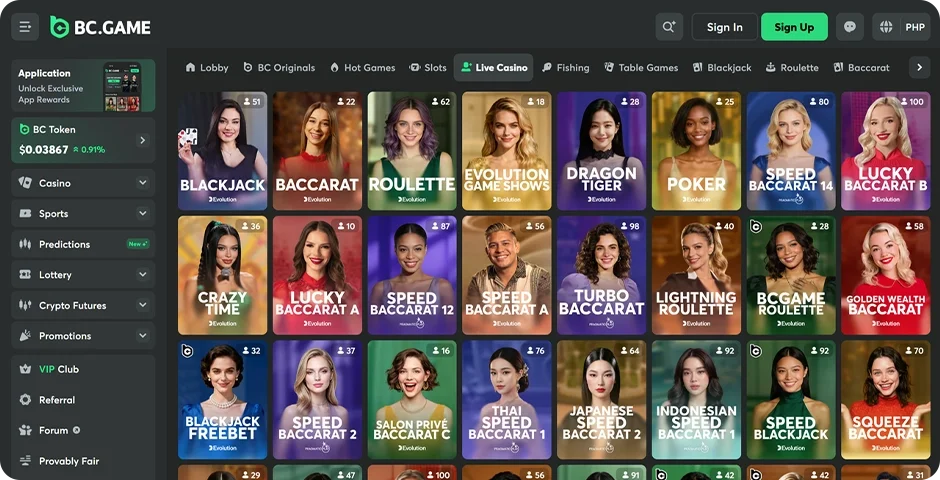Open the Application rewards banner

tap(83, 86)
